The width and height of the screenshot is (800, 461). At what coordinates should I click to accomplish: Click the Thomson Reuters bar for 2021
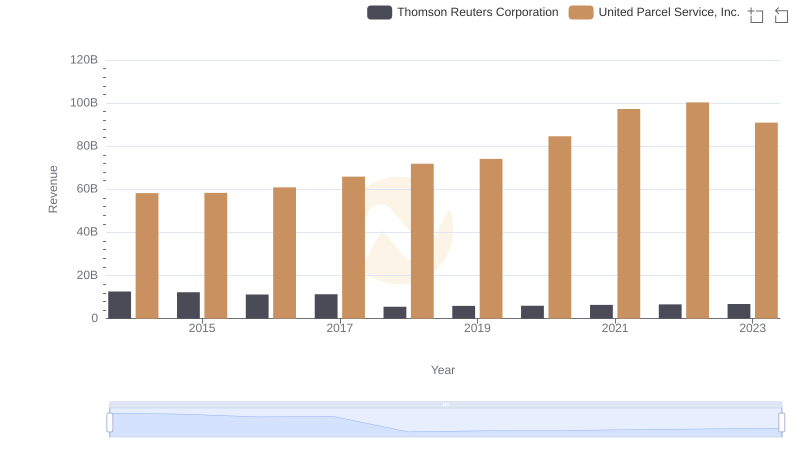(x=601, y=312)
